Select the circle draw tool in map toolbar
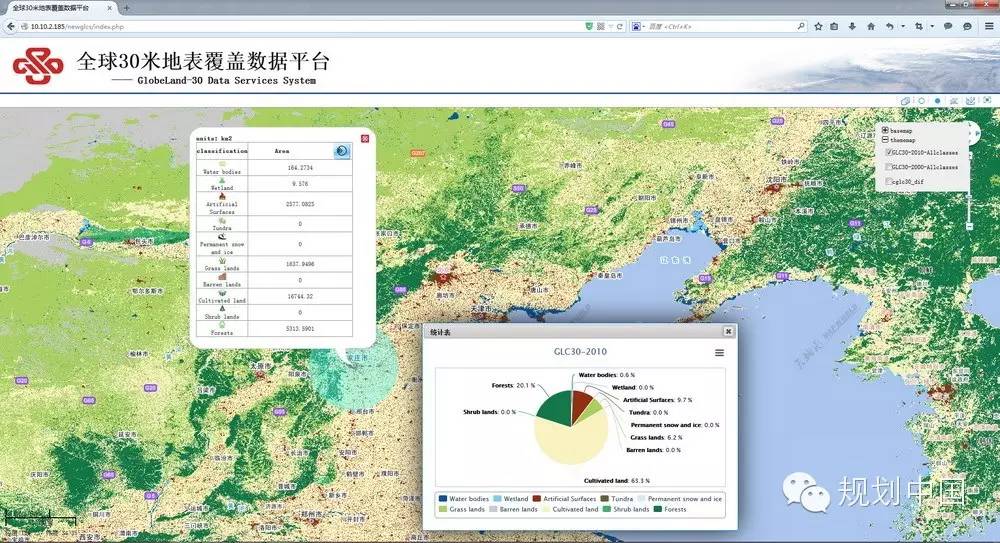Viewport: 1000px width, 543px height. coord(922,101)
